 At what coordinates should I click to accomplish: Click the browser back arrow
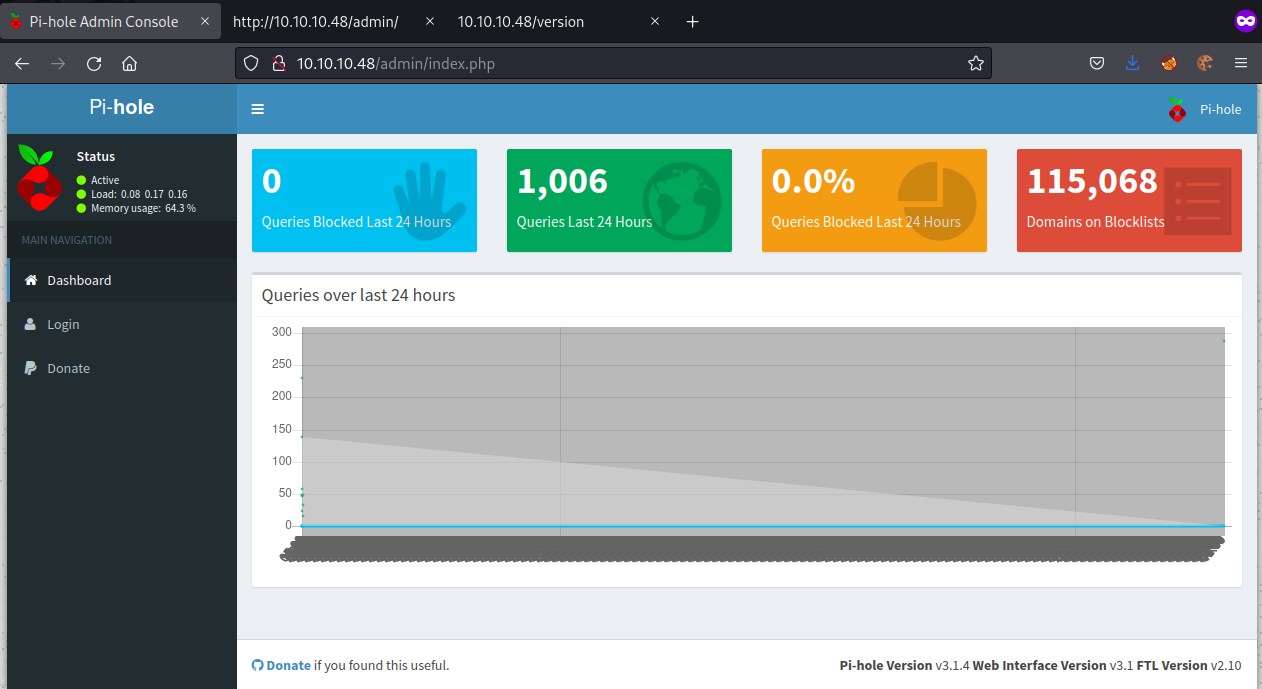pyautogui.click(x=22, y=64)
